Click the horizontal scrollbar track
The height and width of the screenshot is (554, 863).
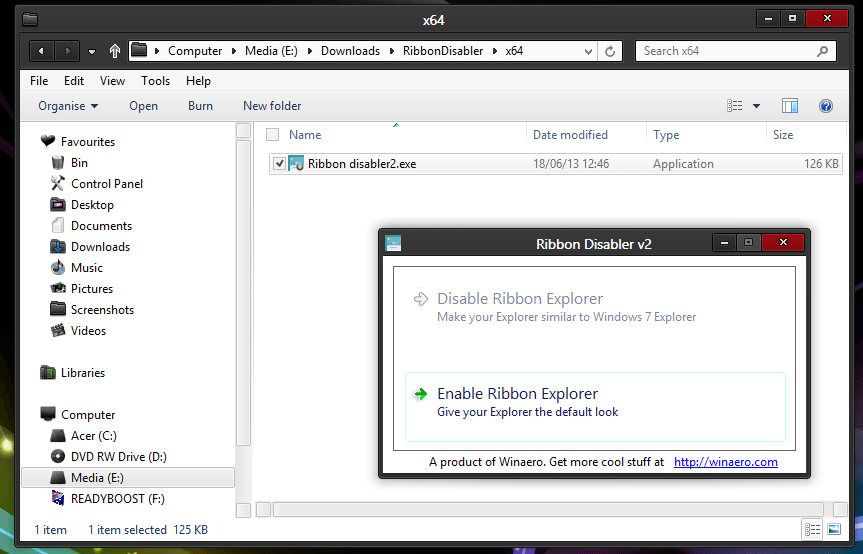(x=548, y=509)
